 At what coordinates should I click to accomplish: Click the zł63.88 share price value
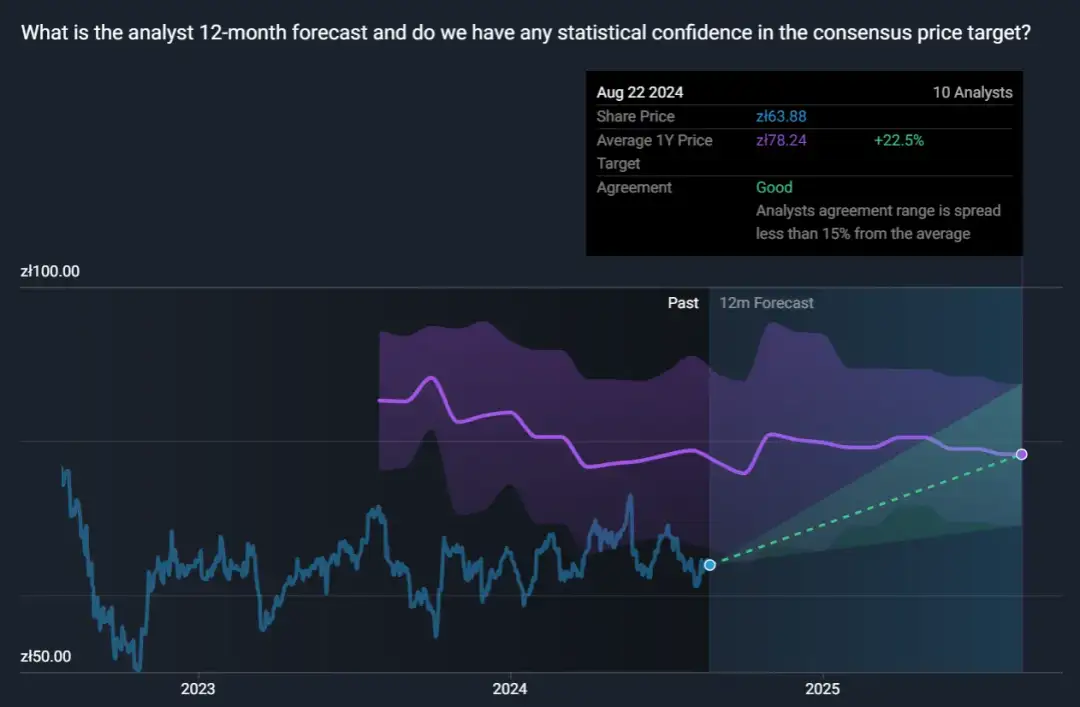point(781,117)
